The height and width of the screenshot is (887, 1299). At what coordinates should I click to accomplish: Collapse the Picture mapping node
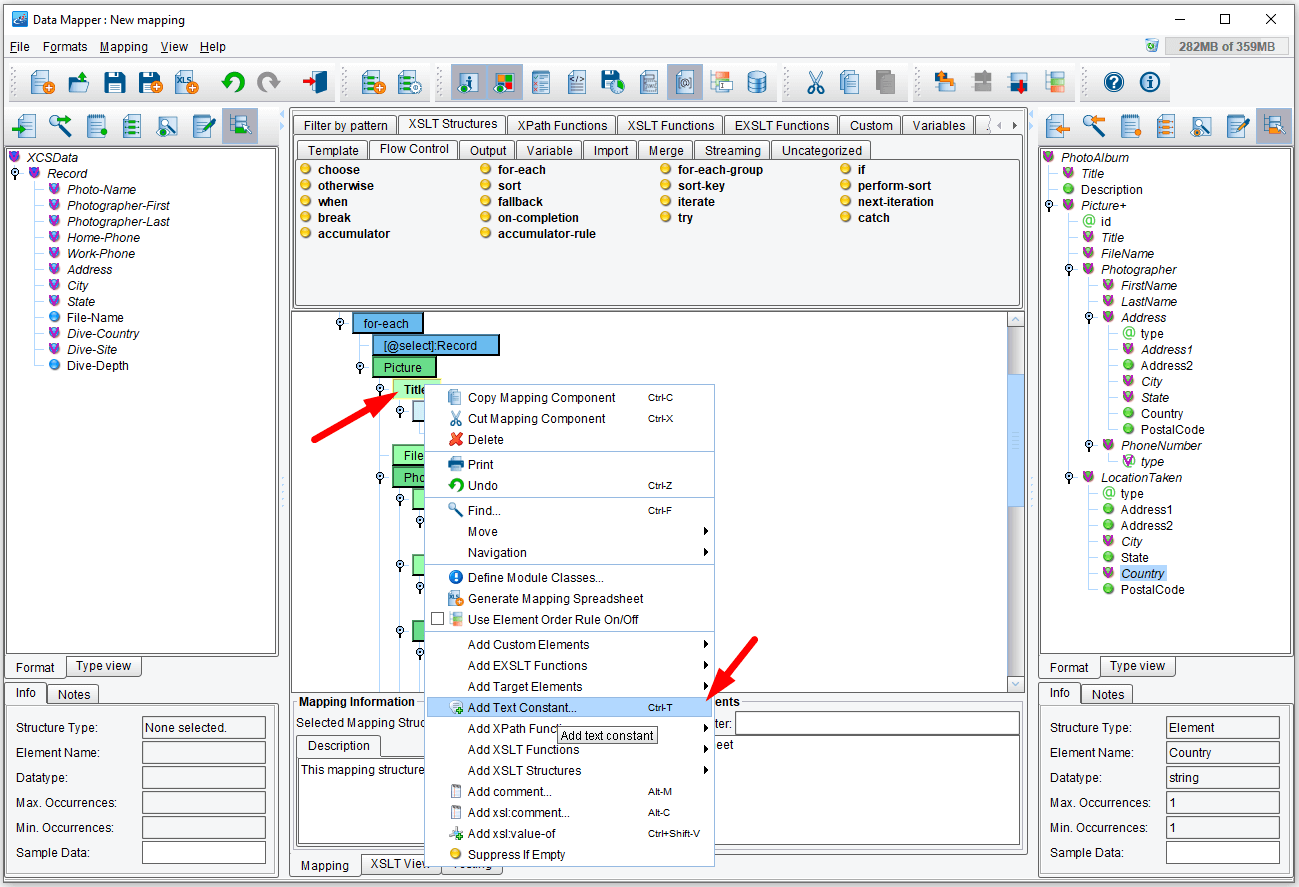[360, 368]
